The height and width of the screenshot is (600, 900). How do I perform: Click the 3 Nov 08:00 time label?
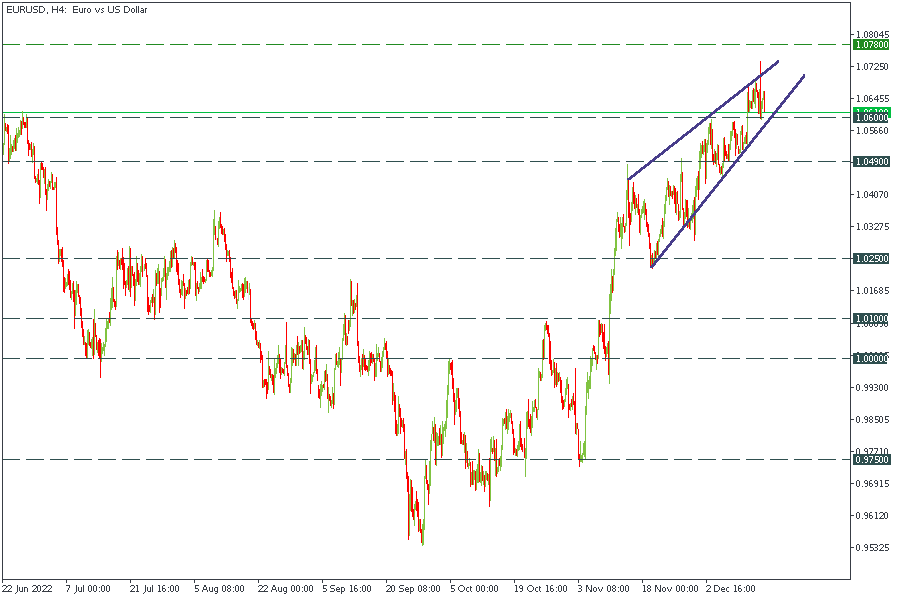point(603,589)
